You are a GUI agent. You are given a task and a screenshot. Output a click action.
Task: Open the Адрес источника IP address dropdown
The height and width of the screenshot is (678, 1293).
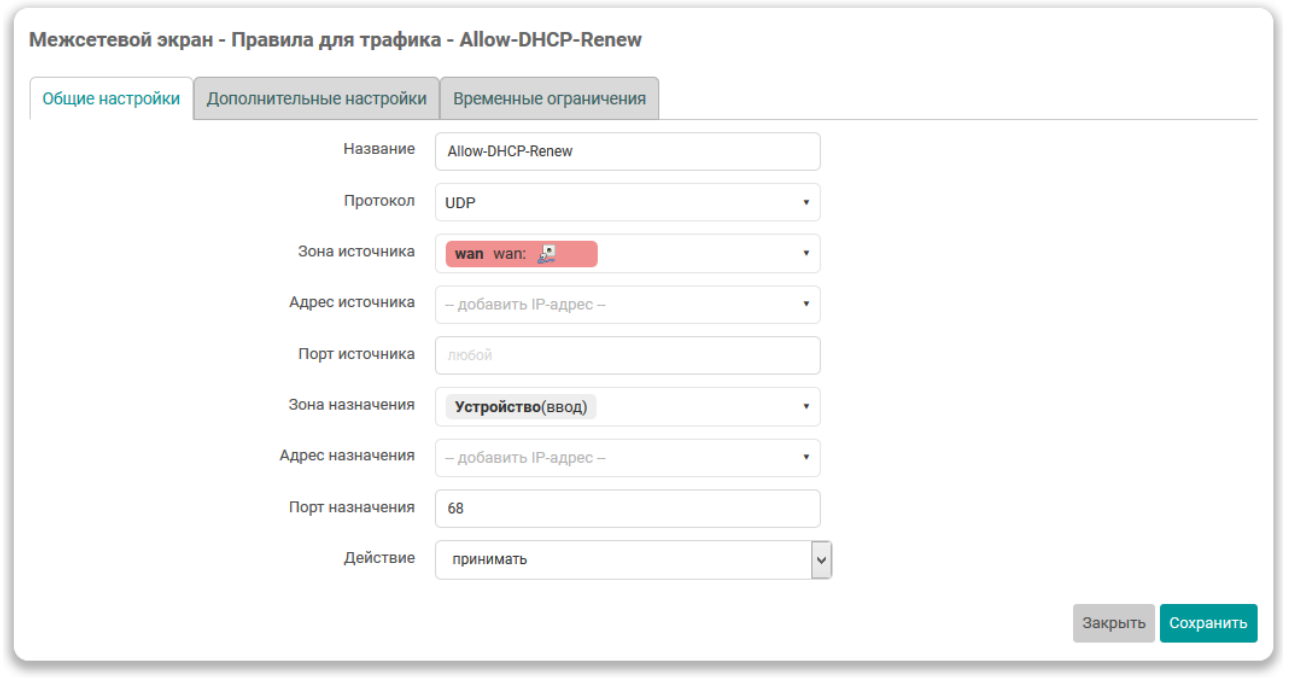pos(627,304)
